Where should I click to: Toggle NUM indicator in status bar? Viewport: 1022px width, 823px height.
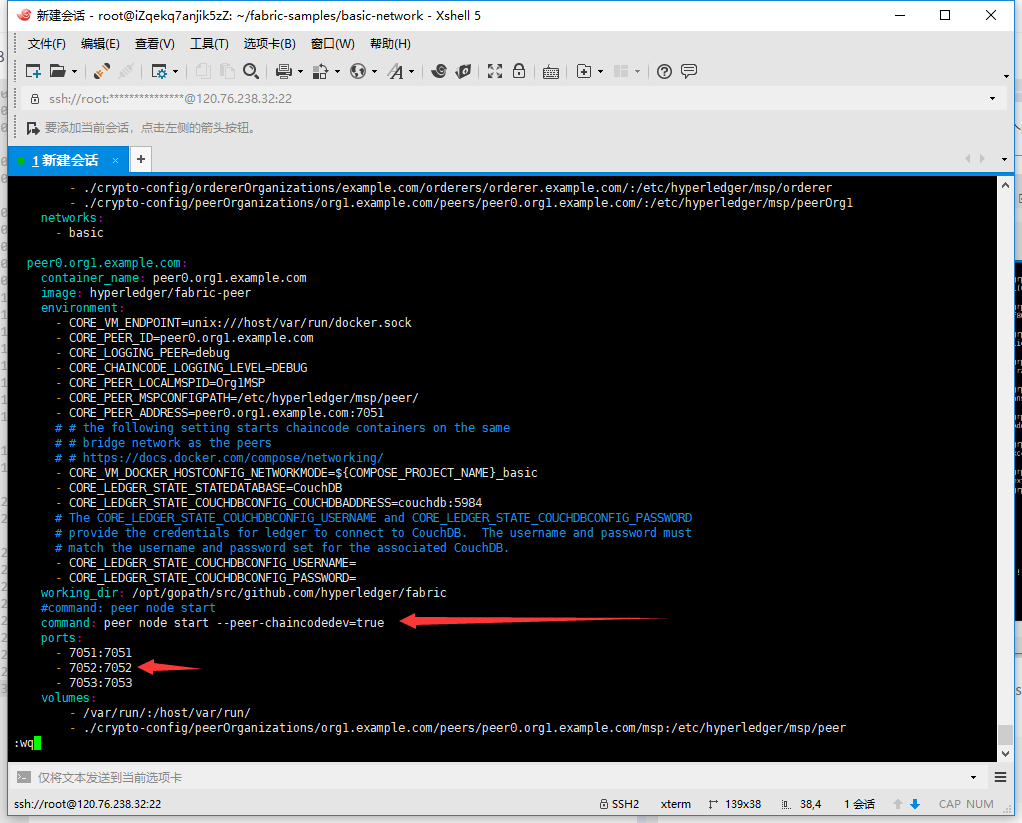point(980,803)
